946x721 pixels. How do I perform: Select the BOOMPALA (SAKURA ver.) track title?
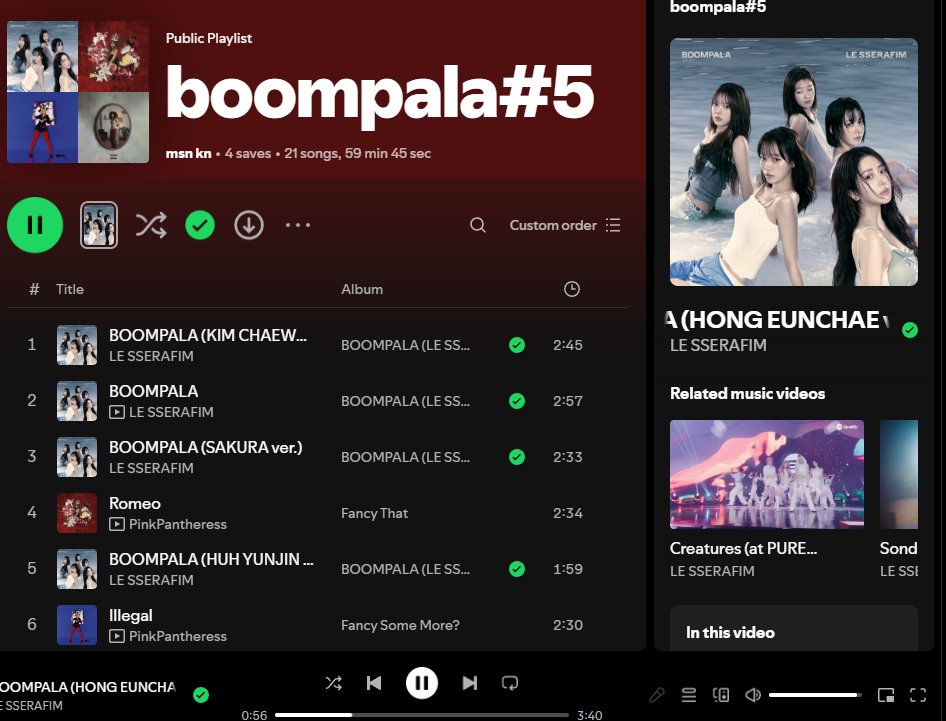(206, 447)
